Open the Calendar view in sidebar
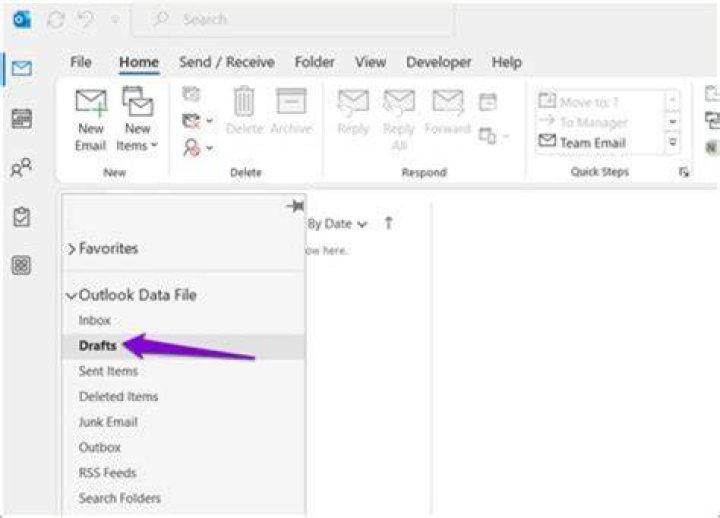This screenshot has height=518, width=720. [22, 118]
